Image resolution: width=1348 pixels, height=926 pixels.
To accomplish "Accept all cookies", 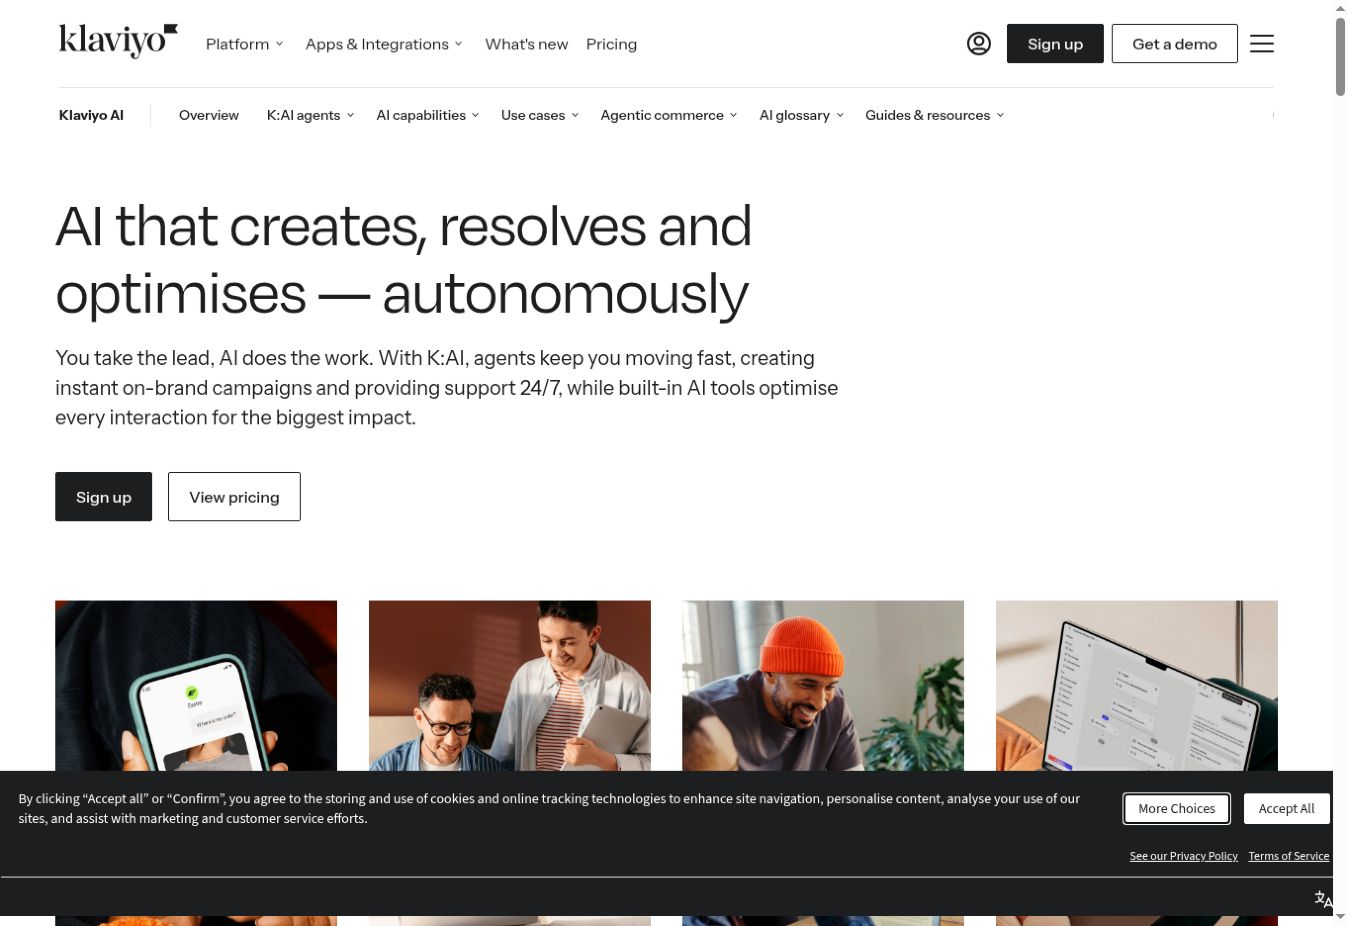I will pos(1286,809).
